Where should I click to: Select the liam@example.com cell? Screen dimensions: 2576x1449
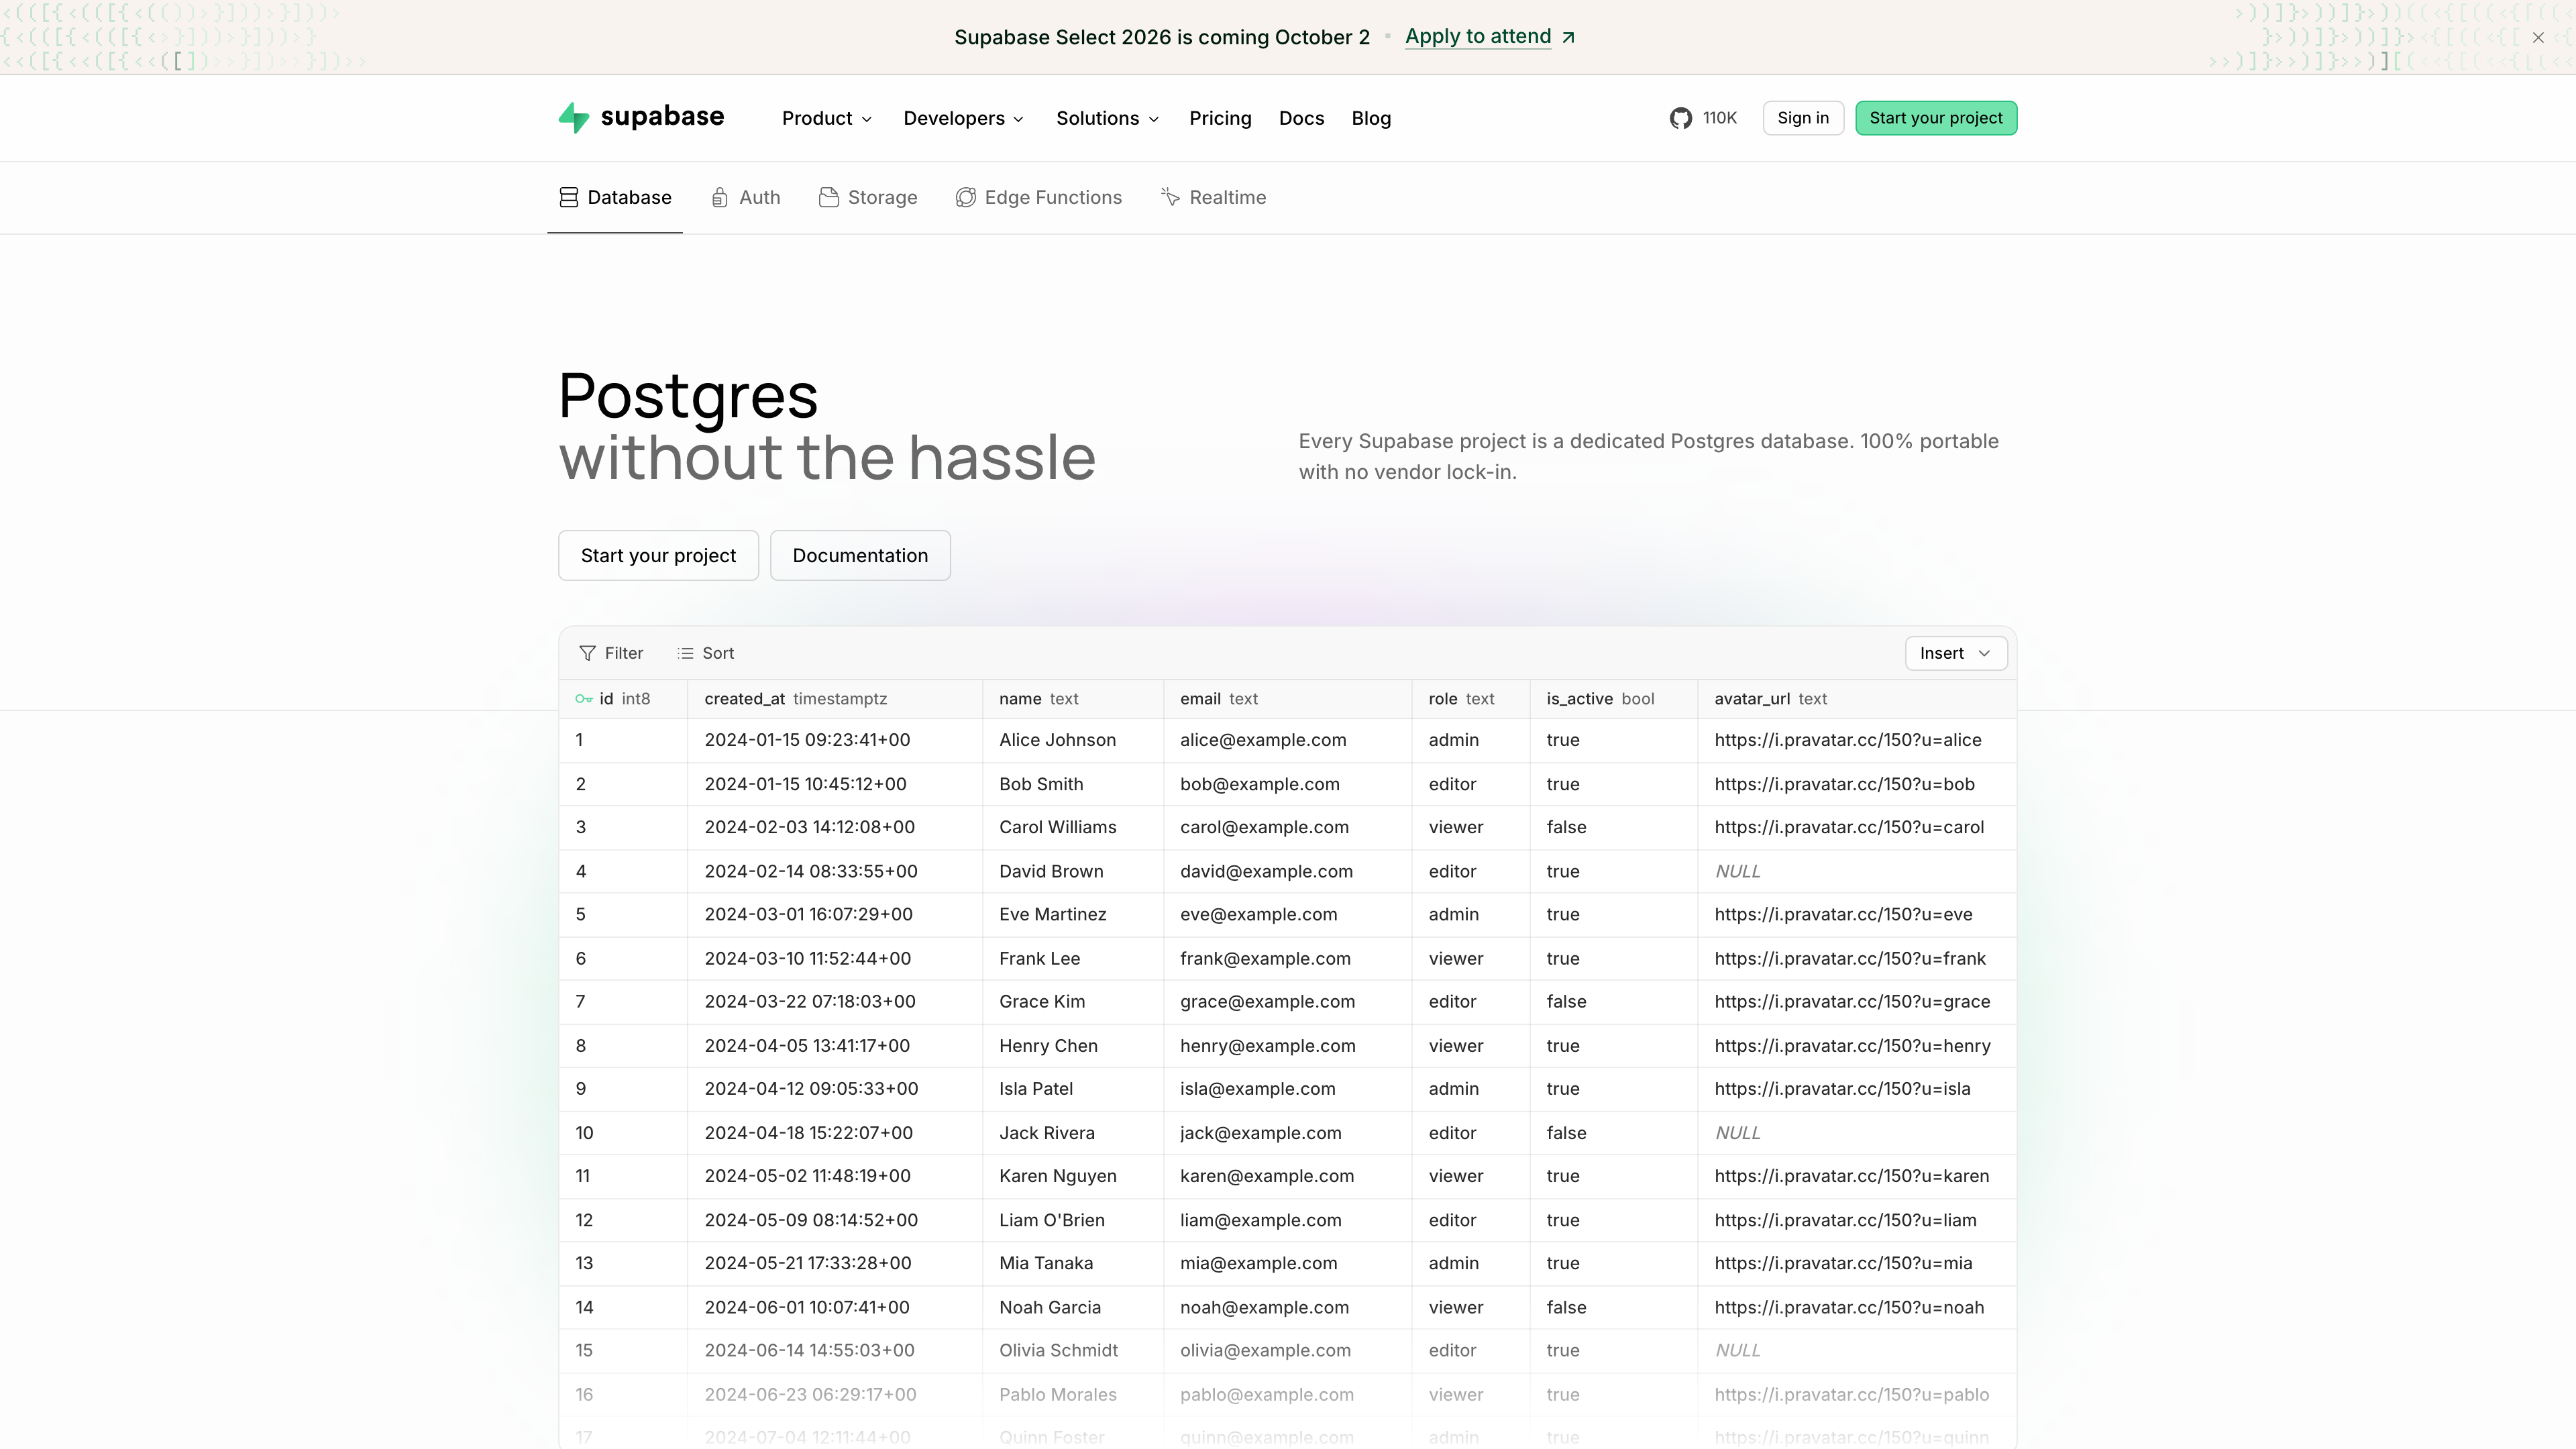[x=1288, y=1220]
